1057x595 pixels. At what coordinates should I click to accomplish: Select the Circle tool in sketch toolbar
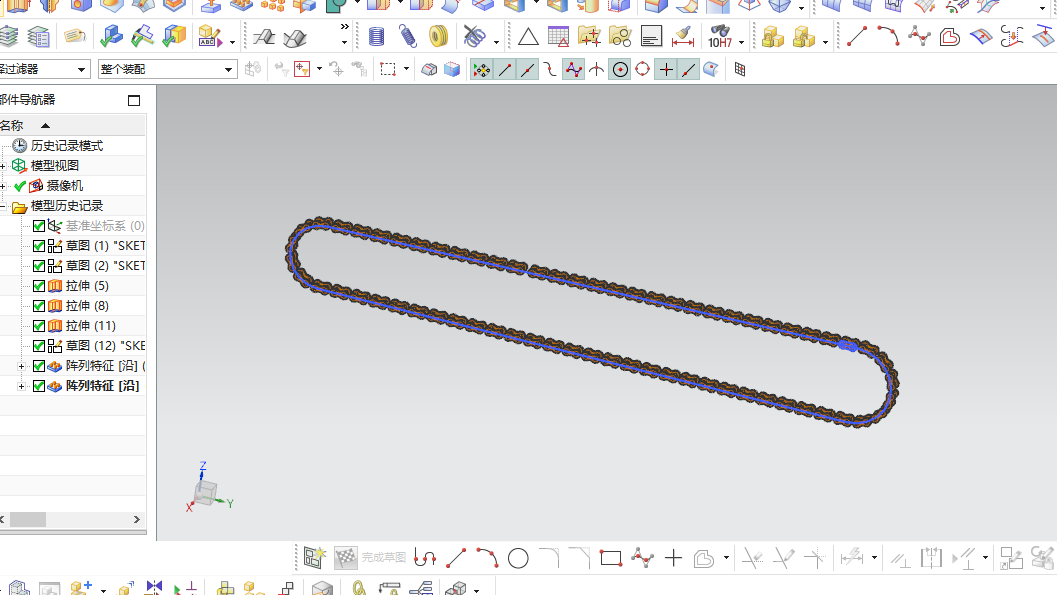[x=518, y=559]
